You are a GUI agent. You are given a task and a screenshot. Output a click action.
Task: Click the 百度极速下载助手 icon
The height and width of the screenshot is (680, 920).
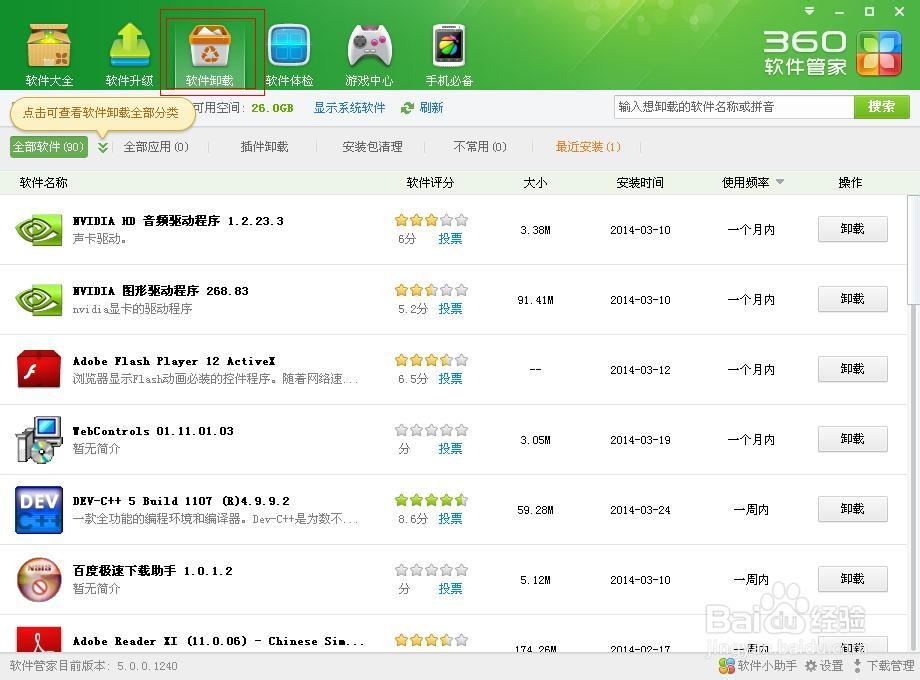click(39, 580)
